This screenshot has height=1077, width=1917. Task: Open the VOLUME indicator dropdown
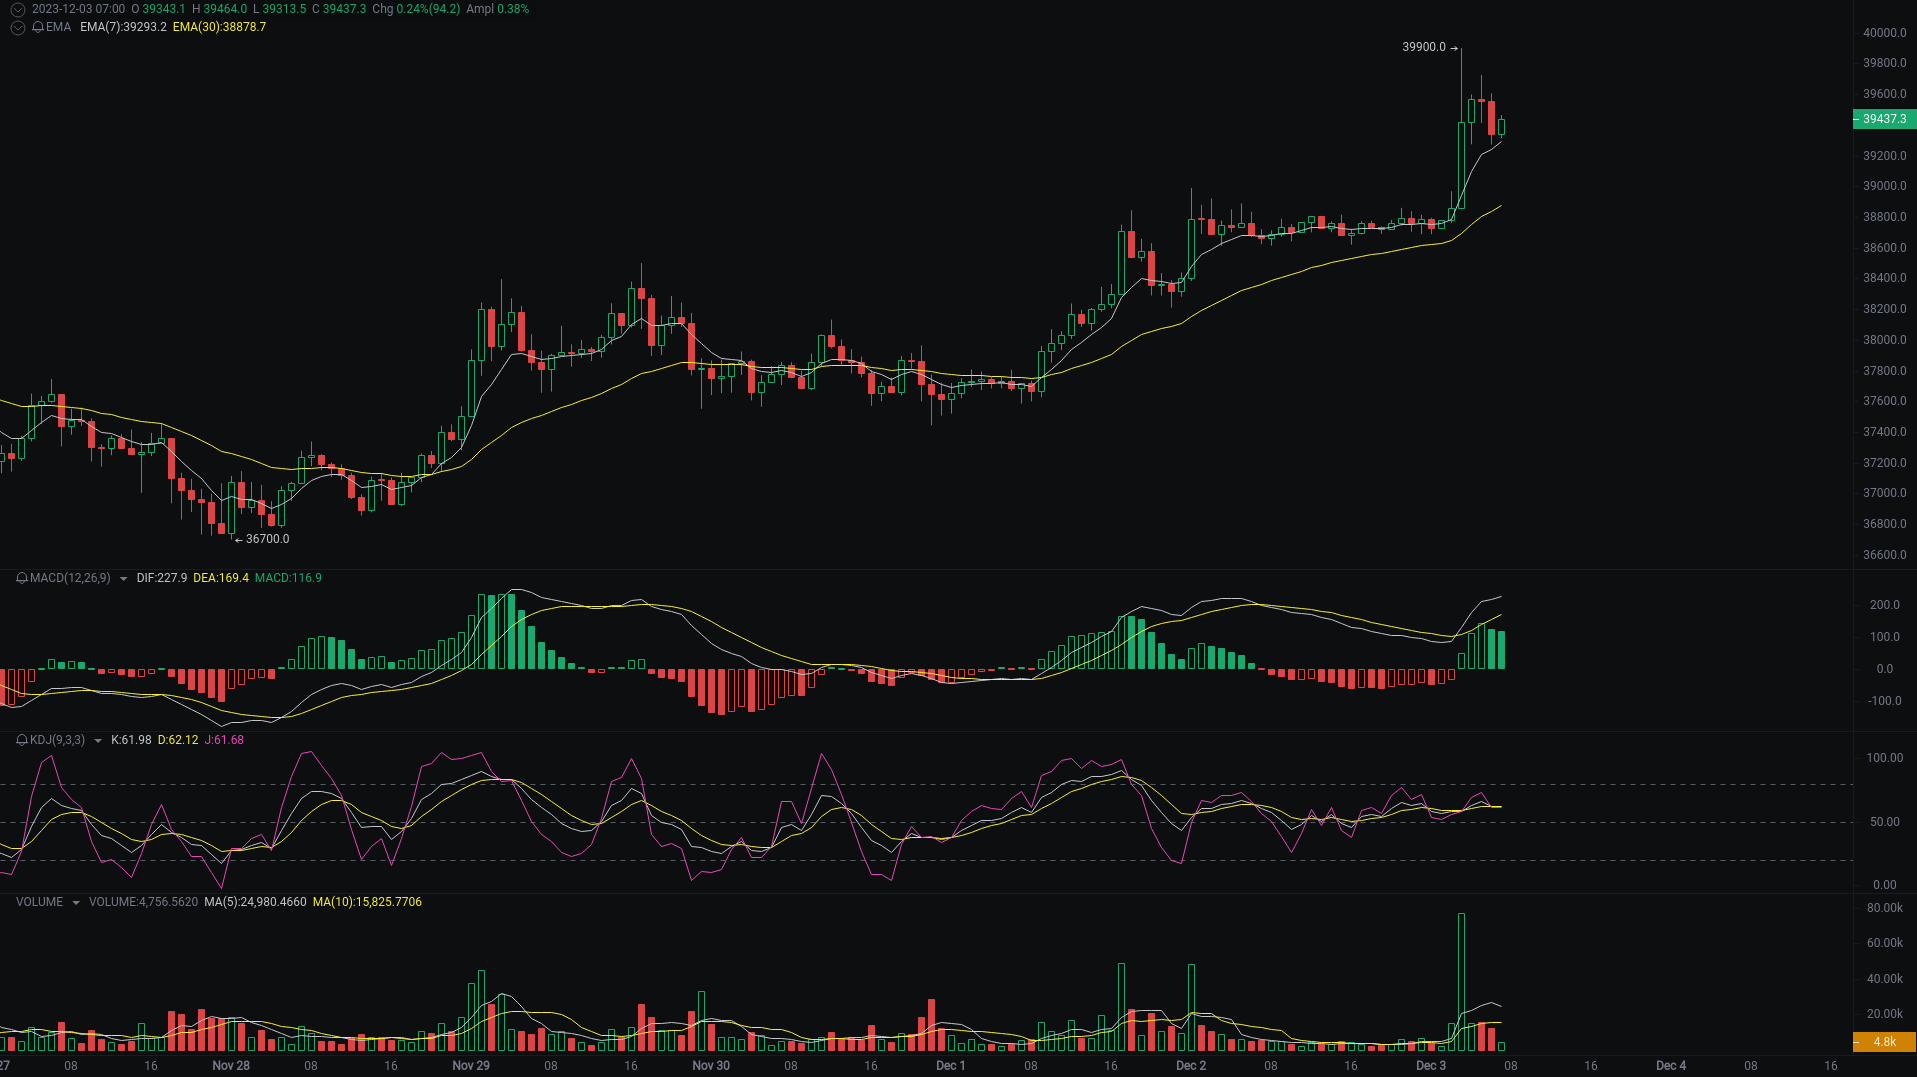[x=73, y=902]
